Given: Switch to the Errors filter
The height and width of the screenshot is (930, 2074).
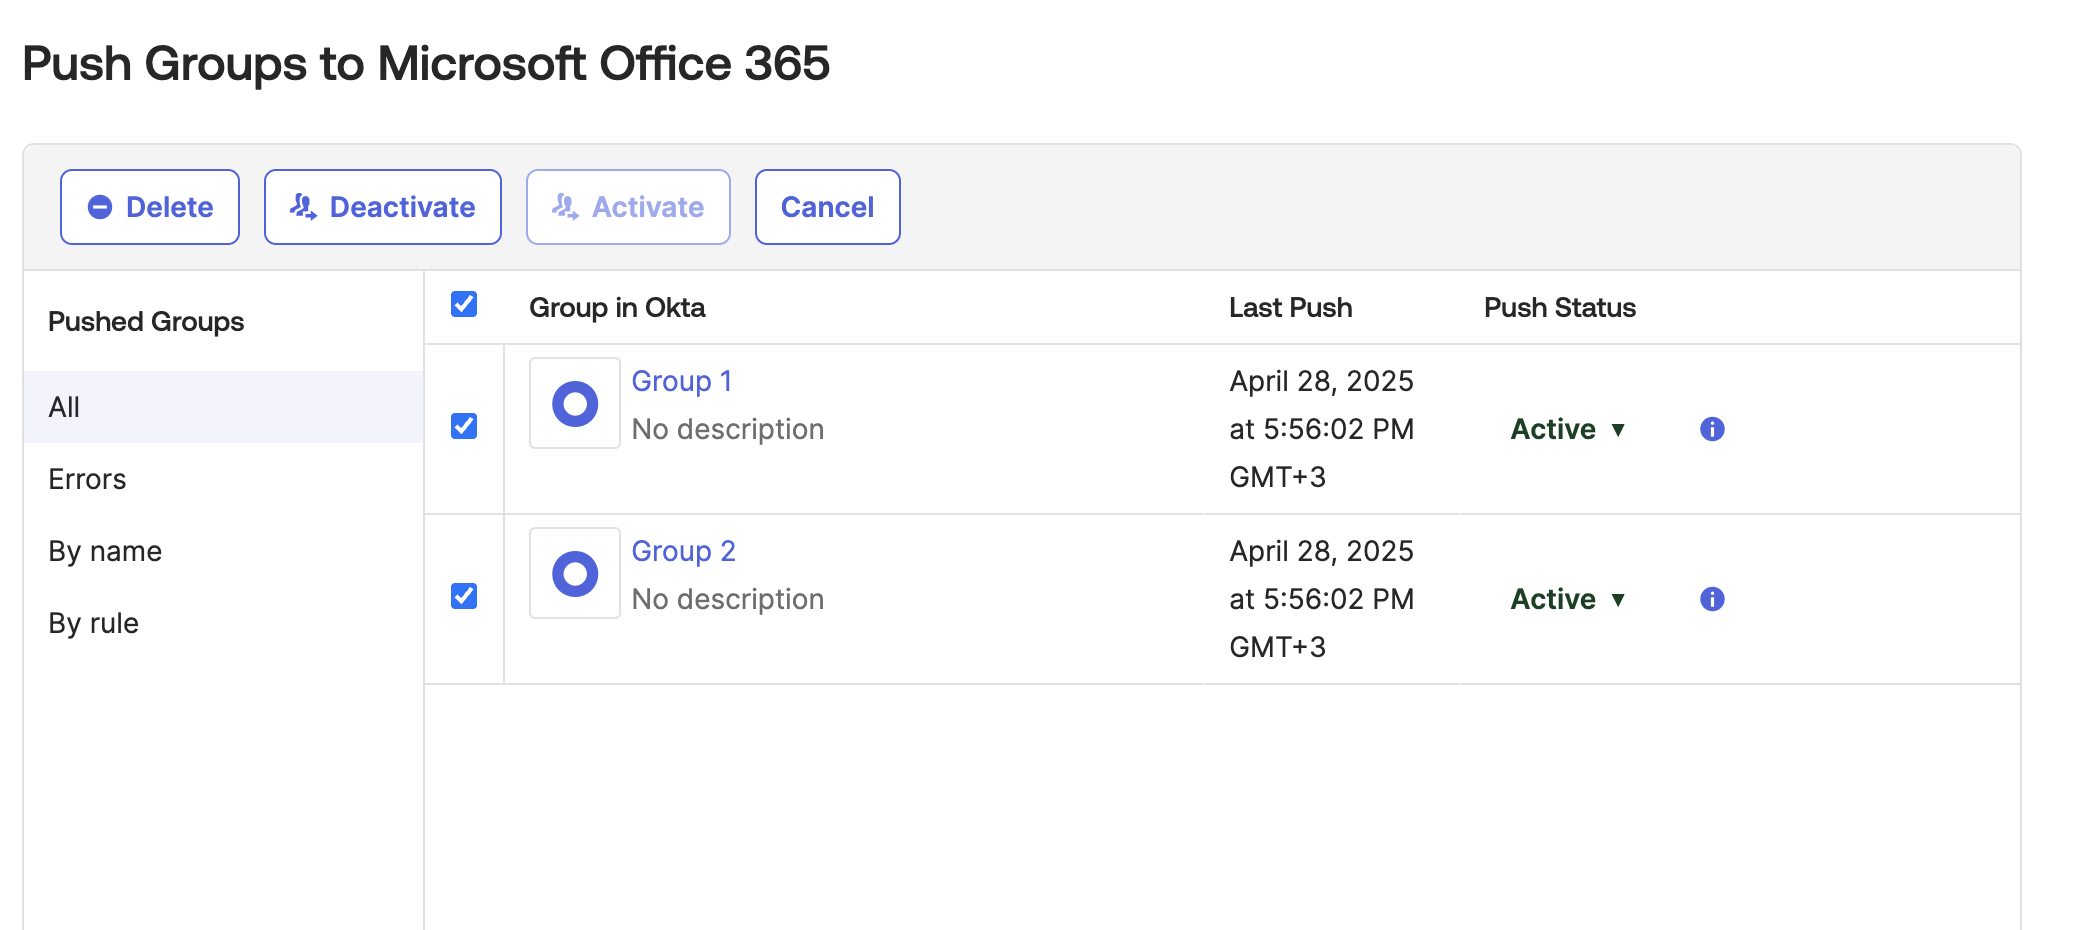Looking at the screenshot, I should click(87, 478).
